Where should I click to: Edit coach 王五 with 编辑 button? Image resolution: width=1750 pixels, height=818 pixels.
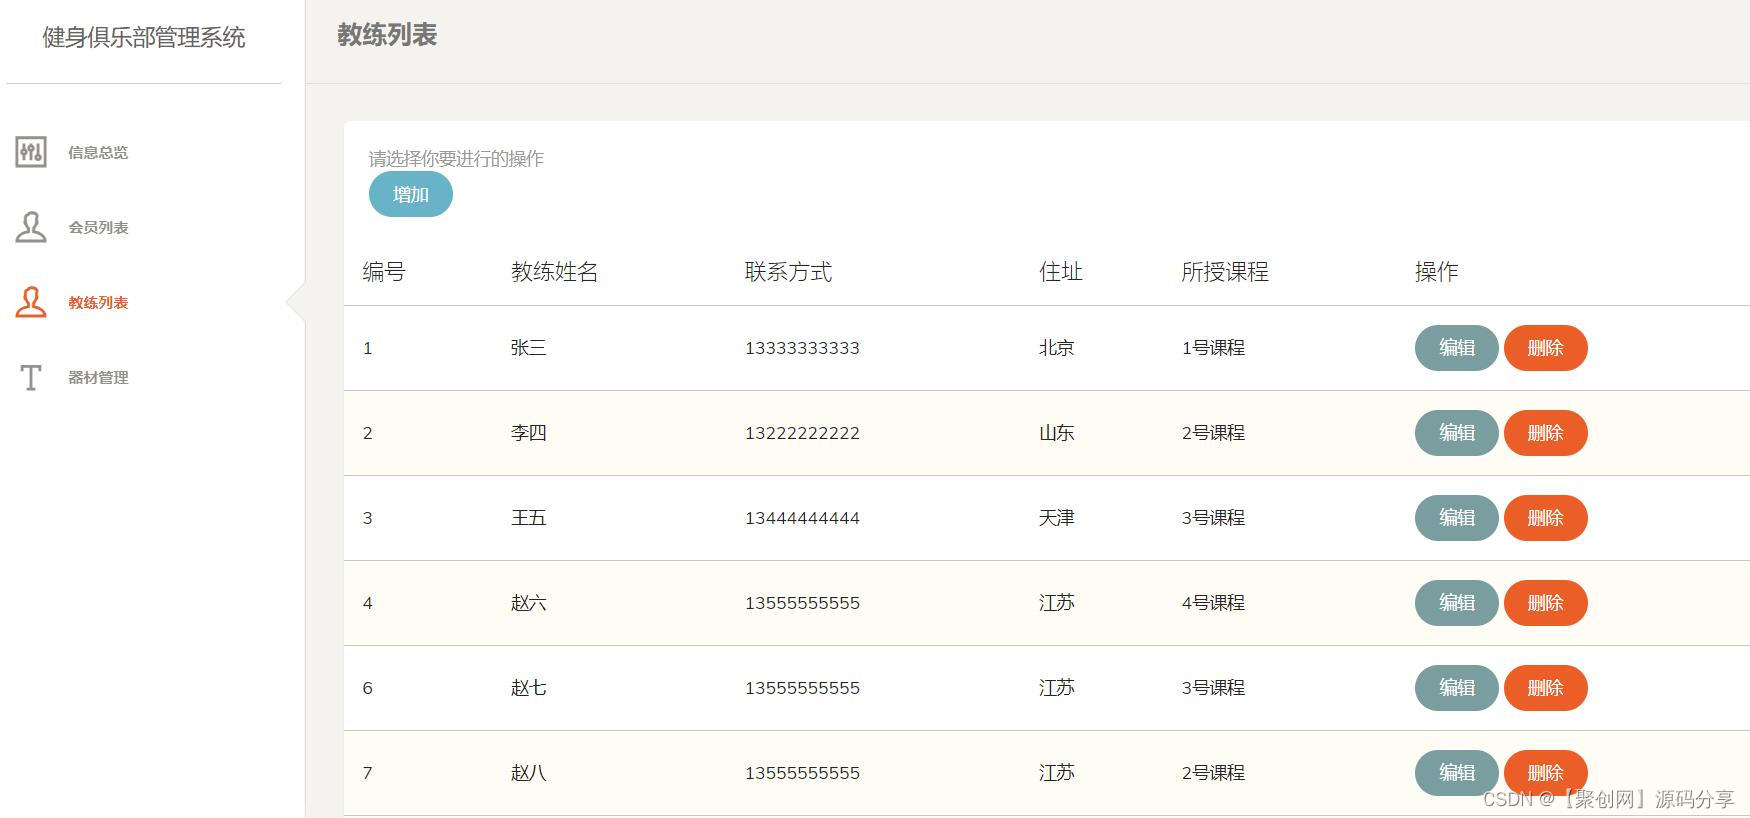pos(1457,518)
